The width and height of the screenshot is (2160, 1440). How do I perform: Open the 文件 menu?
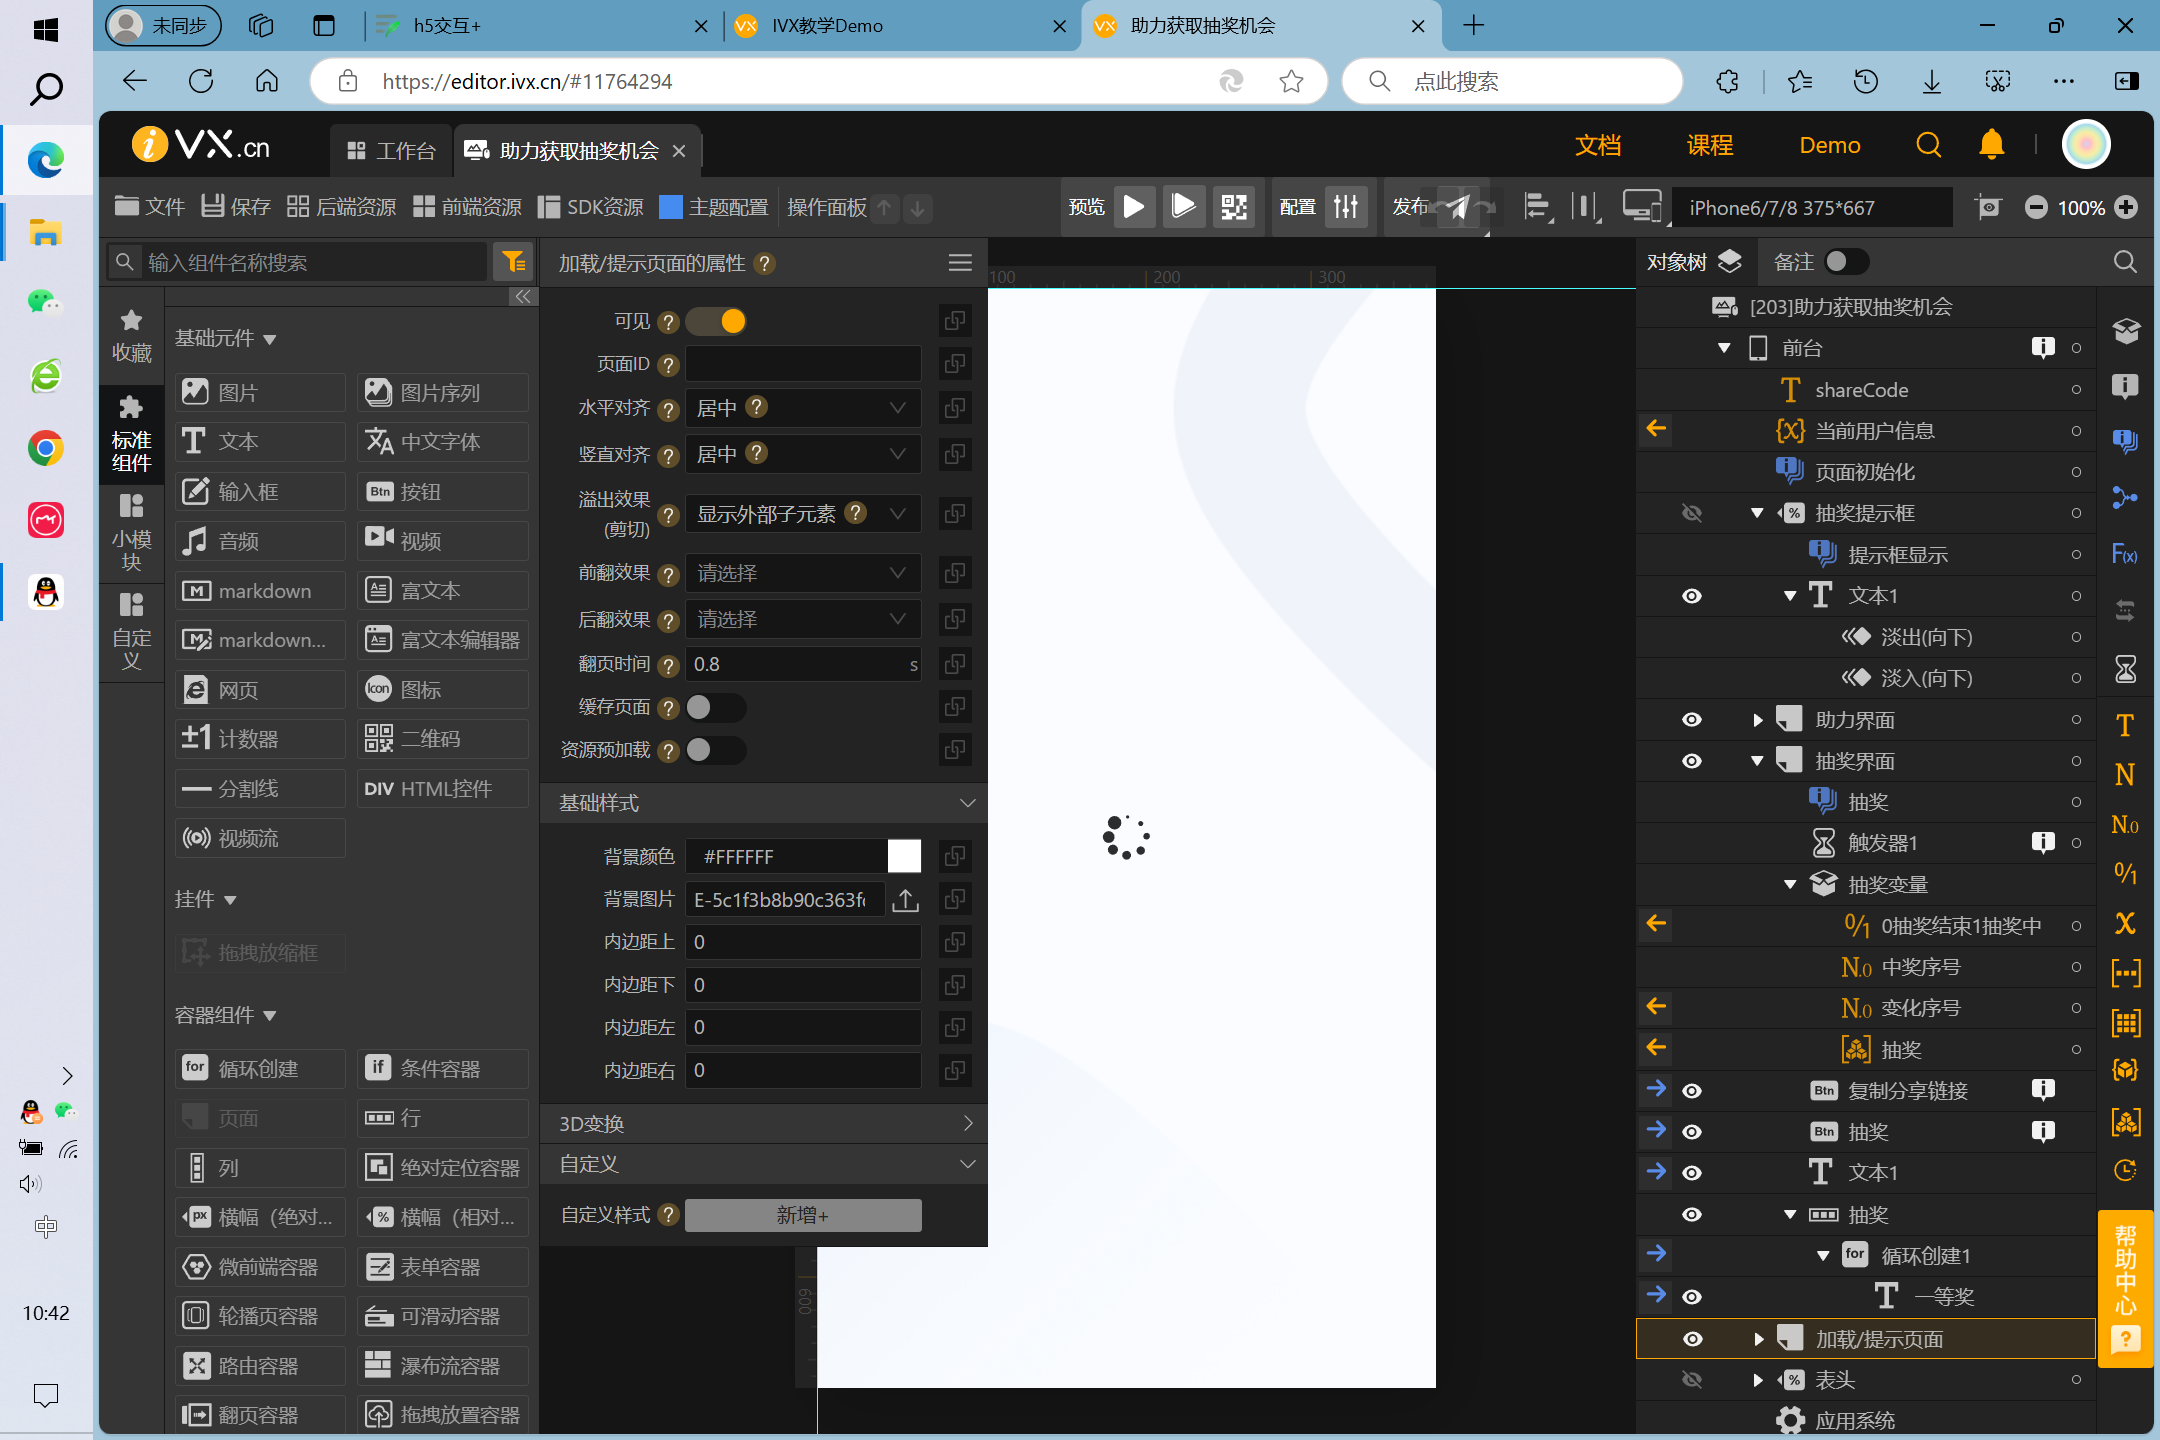tap(150, 207)
